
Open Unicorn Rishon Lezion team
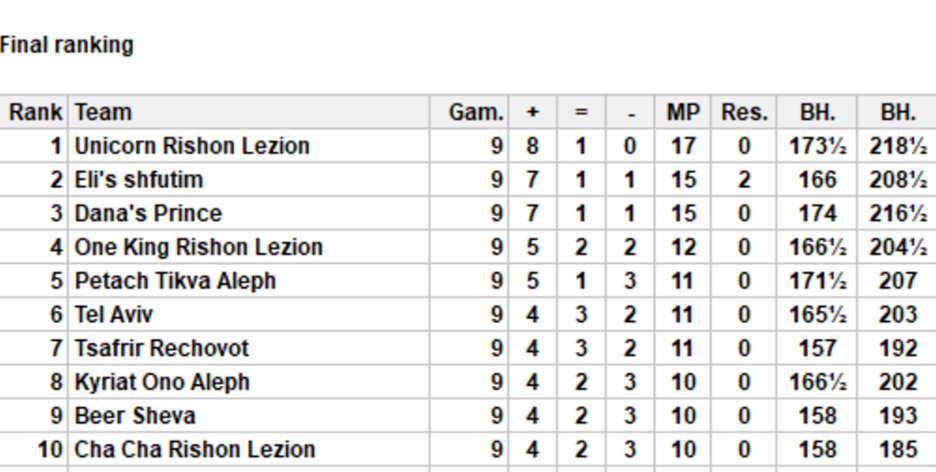click(192, 146)
